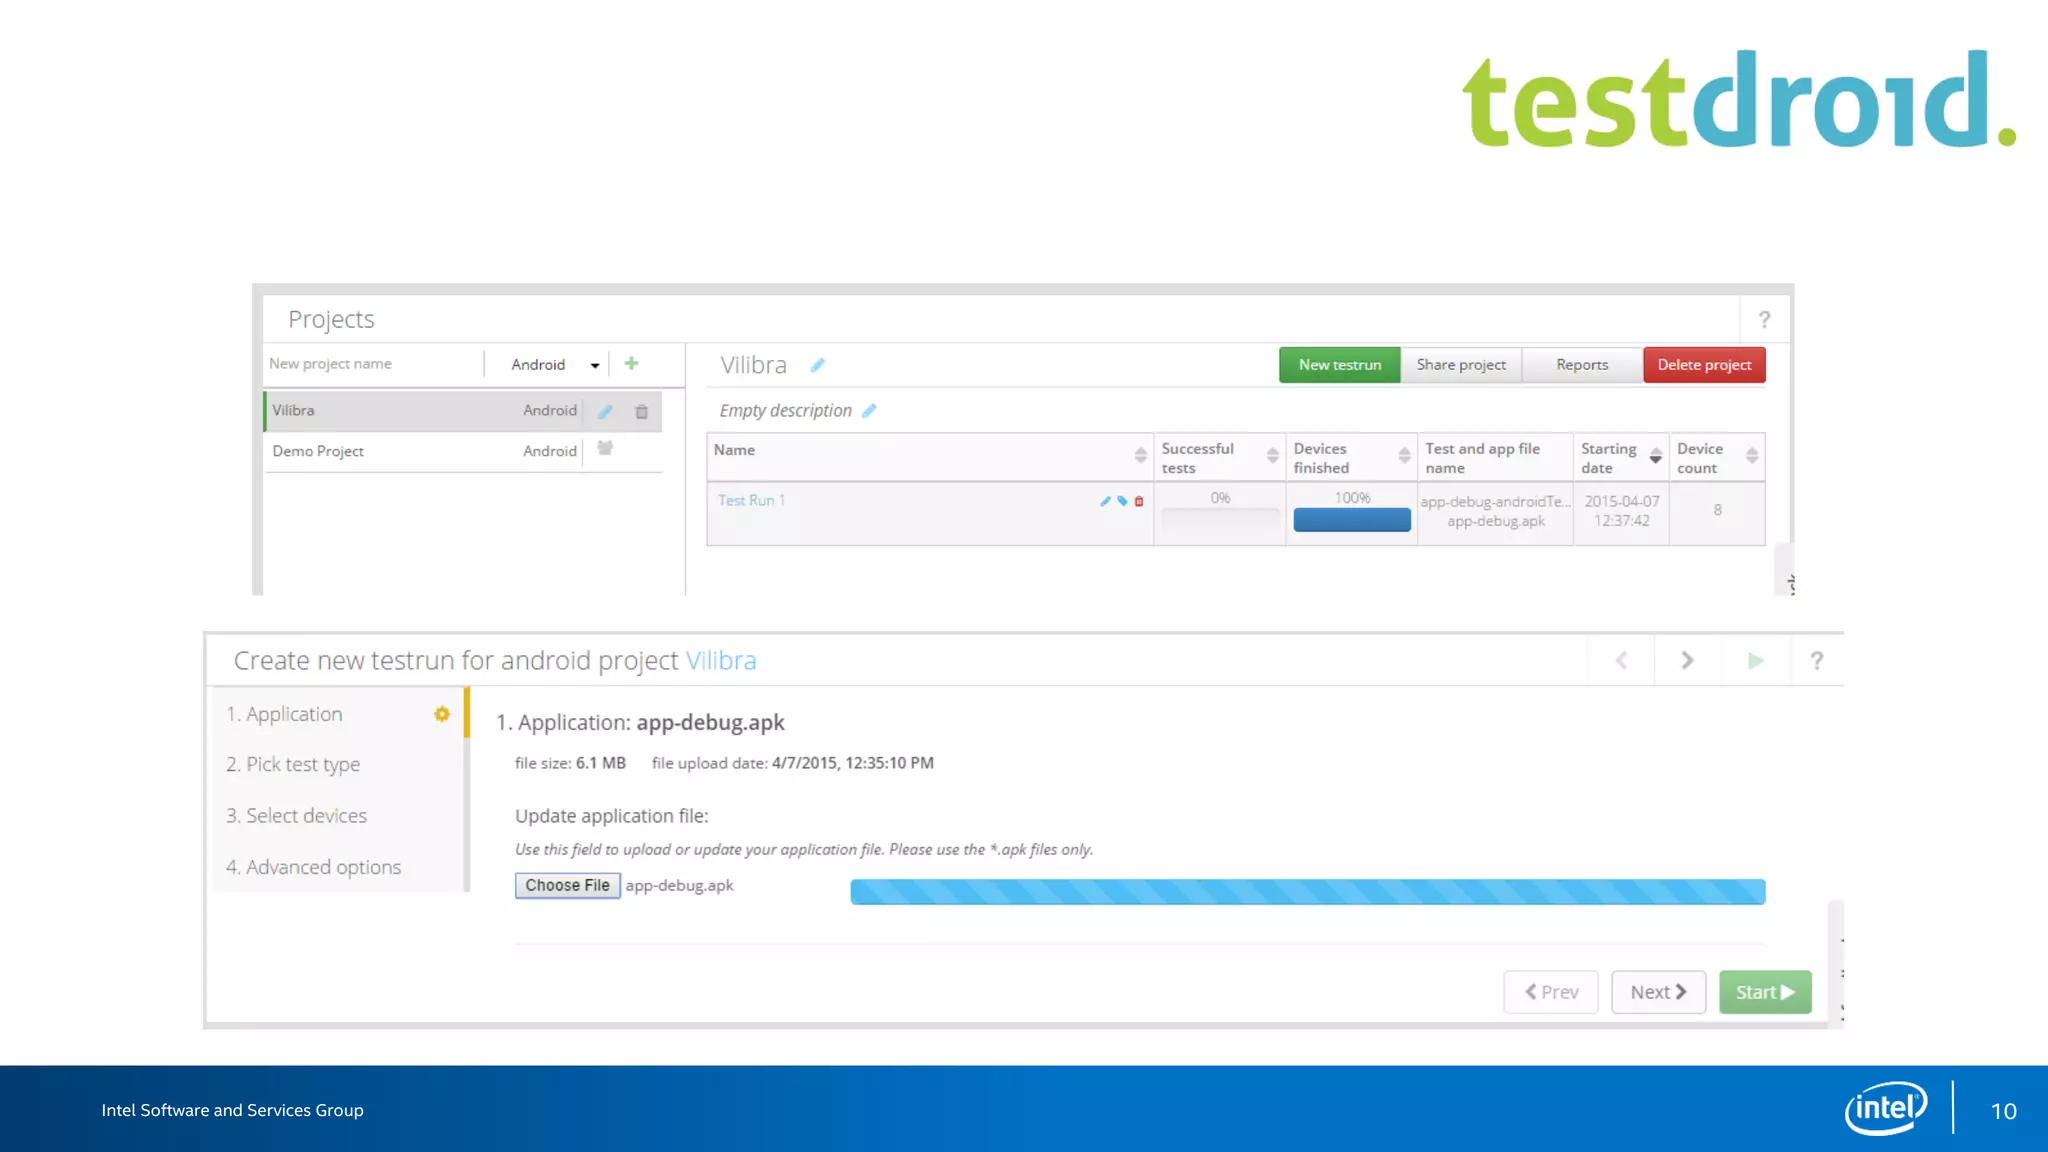This screenshot has height=1152, width=2048.
Task: Select step 2. Pick test type
Action: pyautogui.click(x=293, y=765)
